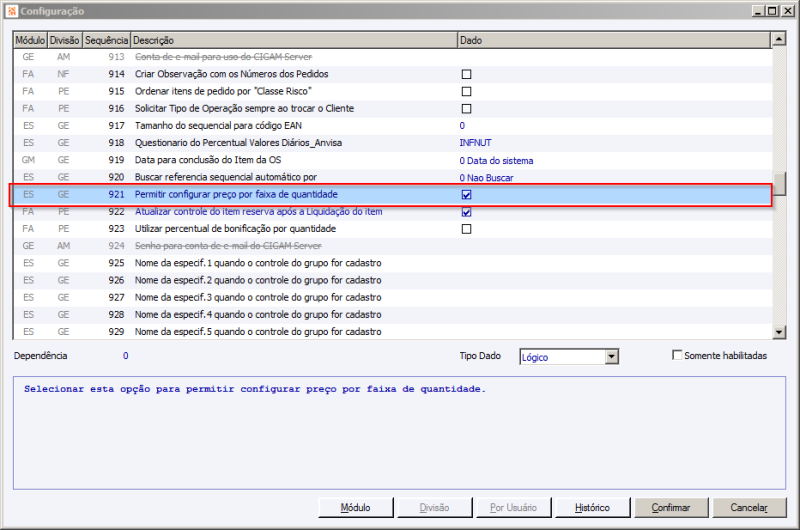Select row 'Questionario do Percentual Valores Diários_Anvisa'

pos(392,143)
